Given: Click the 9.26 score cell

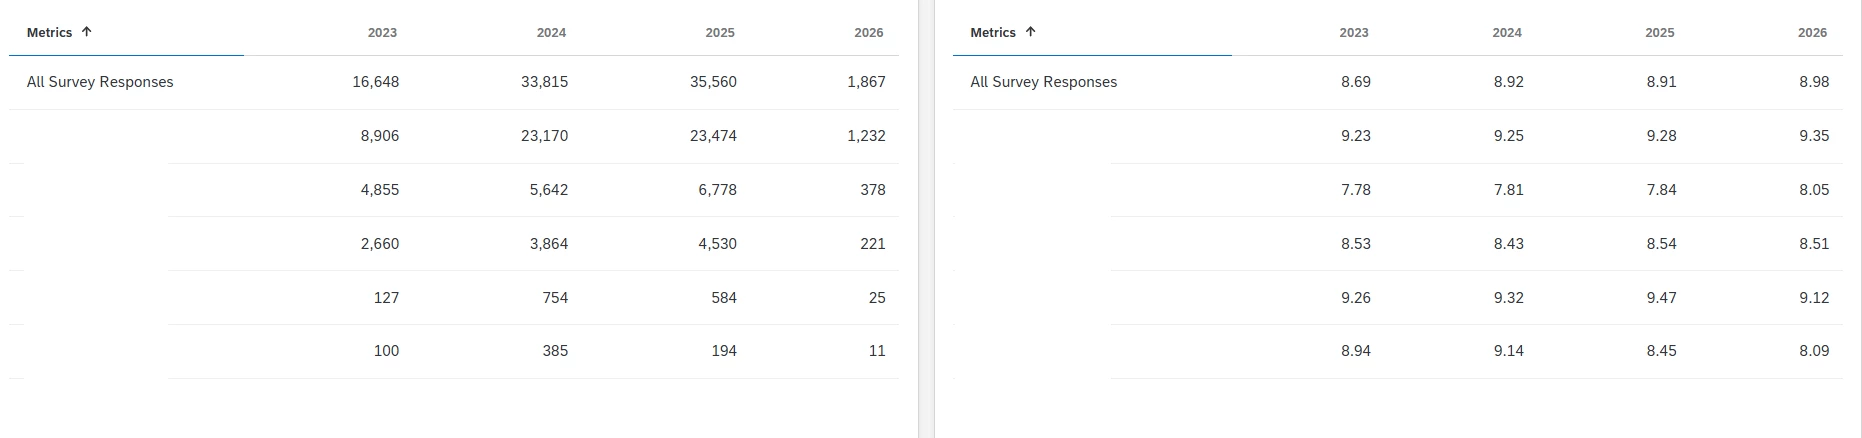Looking at the screenshot, I should [1356, 298].
